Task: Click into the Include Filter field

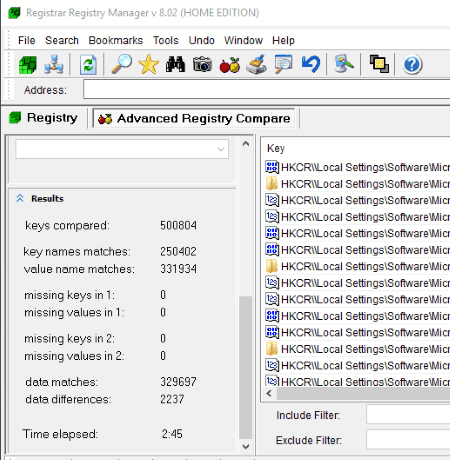Action: click(x=408, y=414)
